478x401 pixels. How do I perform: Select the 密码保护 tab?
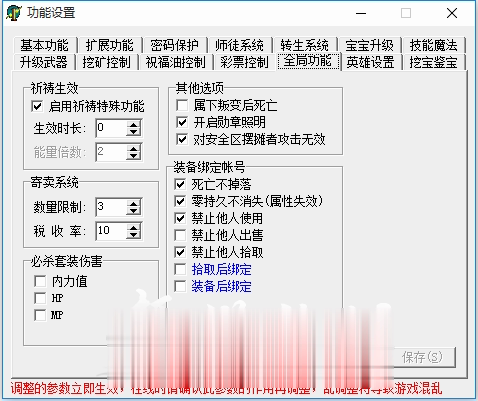174,45
